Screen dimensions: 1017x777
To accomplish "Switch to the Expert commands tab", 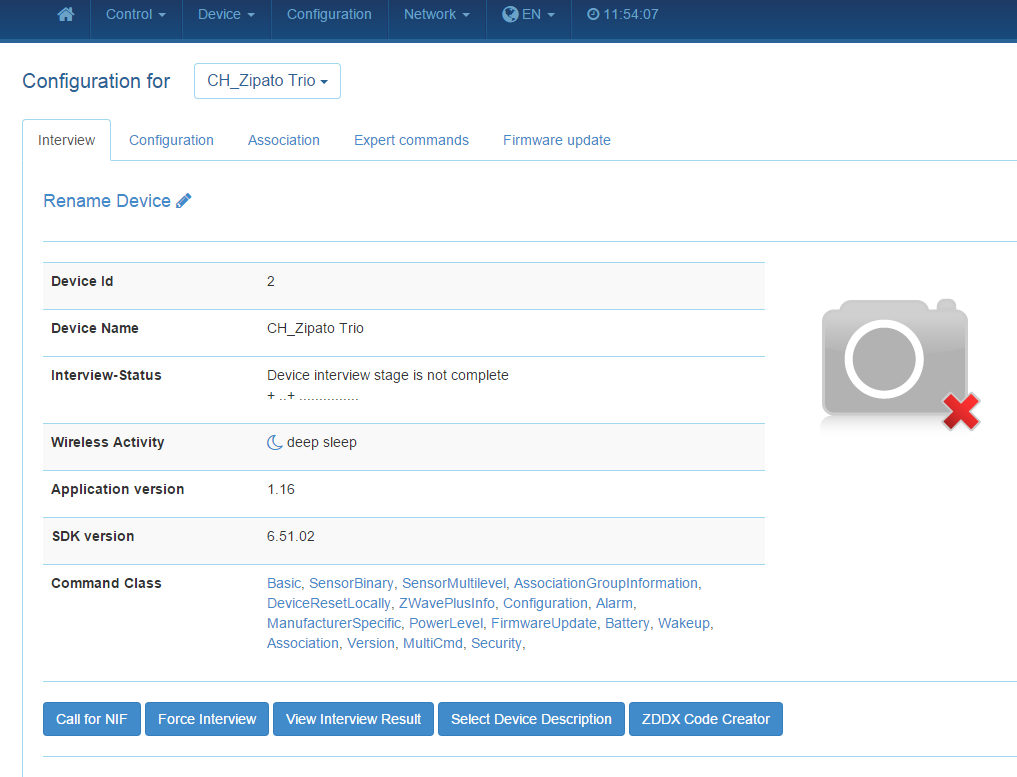I will tap(411, 141).
